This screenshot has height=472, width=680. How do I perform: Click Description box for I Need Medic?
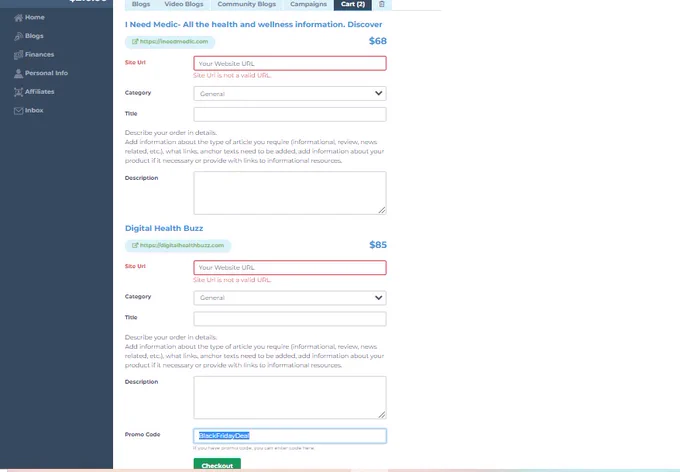pyautogui.click(x=290, y=193)
